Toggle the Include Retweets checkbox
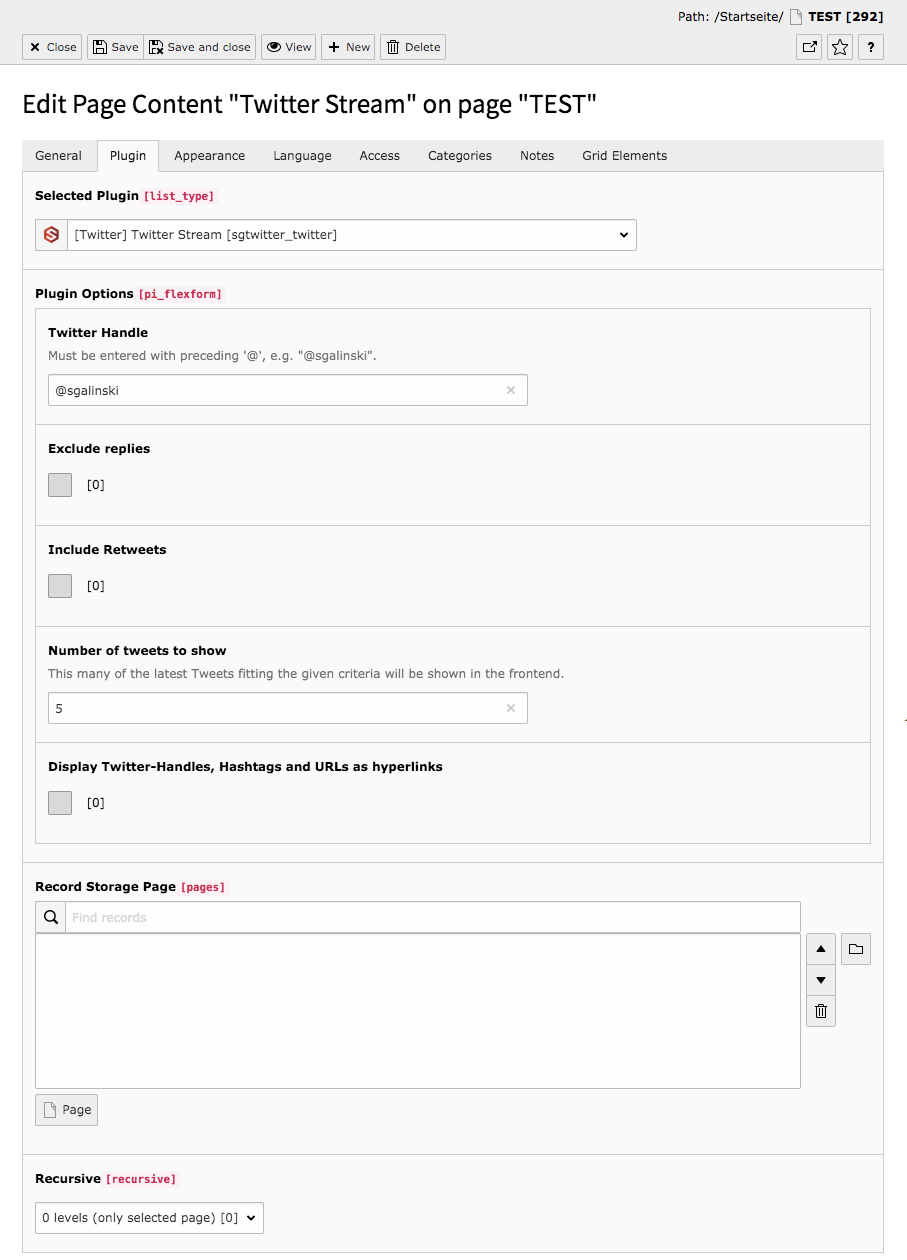The height and width of the screenshot is (1260, 907). (60, 586)
